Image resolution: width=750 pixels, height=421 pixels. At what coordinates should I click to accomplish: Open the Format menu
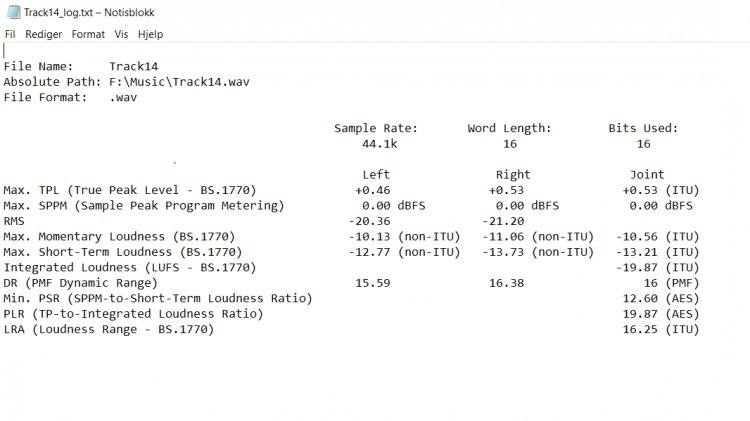coord(88,34)
